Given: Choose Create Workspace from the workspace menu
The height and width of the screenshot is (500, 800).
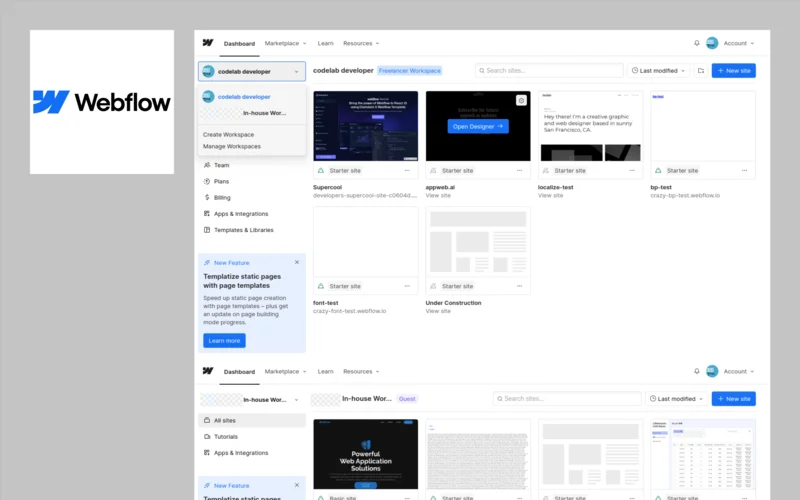Looking at the screenshot, I should click(229, 135).
